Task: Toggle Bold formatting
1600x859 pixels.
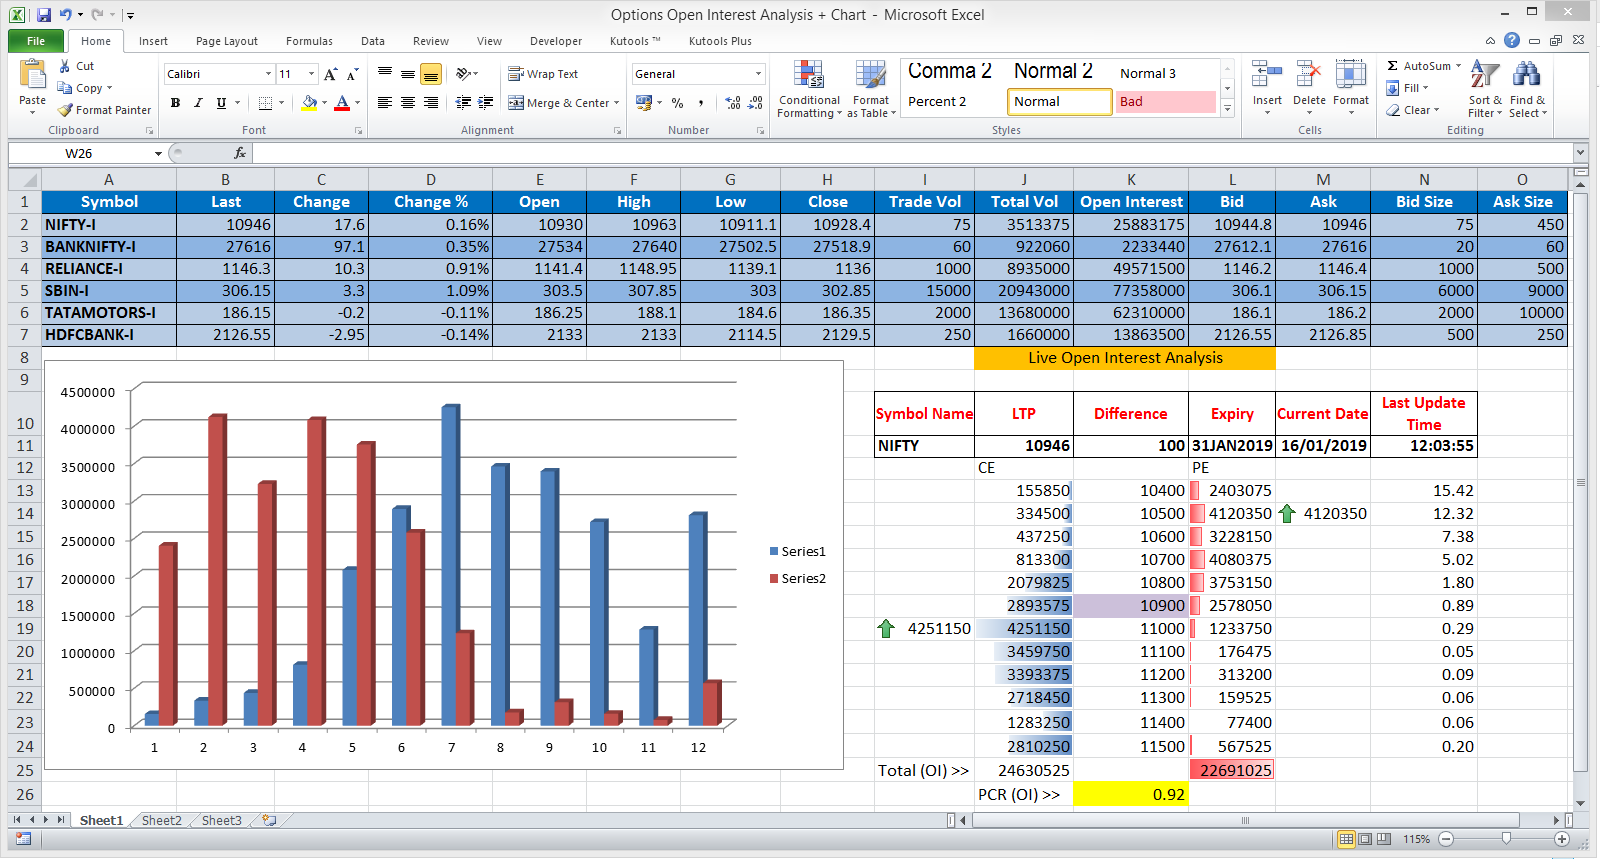Action: [175, 103]
